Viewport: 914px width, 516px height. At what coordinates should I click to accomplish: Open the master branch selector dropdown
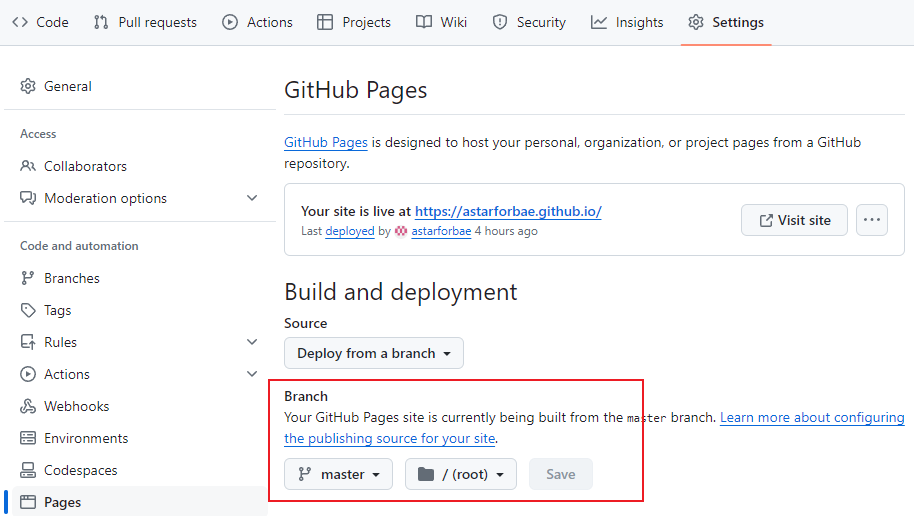338,474
